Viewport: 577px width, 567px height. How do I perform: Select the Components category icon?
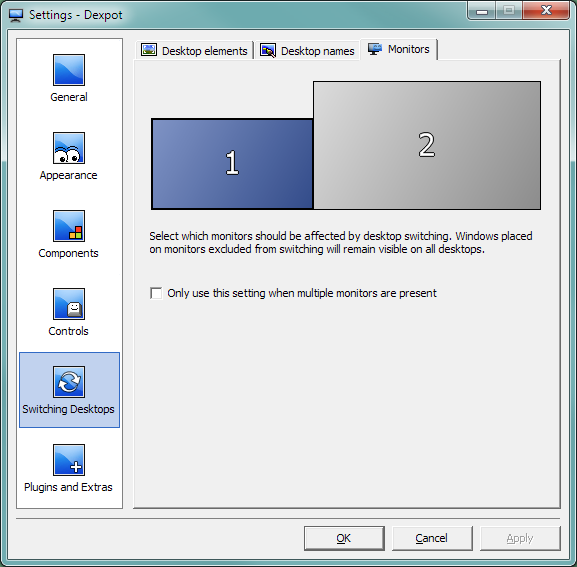click(69, 226)
